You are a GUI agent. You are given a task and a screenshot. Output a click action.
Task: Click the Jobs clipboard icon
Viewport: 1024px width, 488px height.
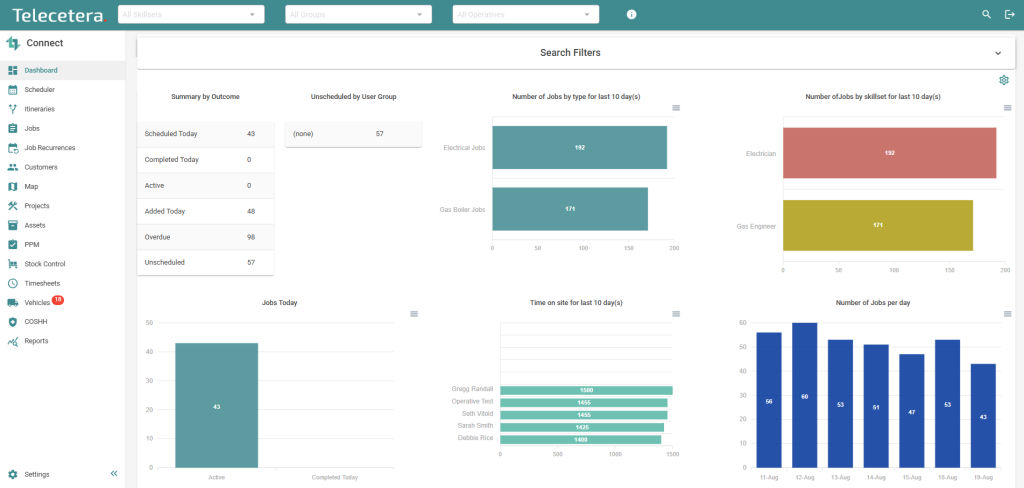pos(12,129)
